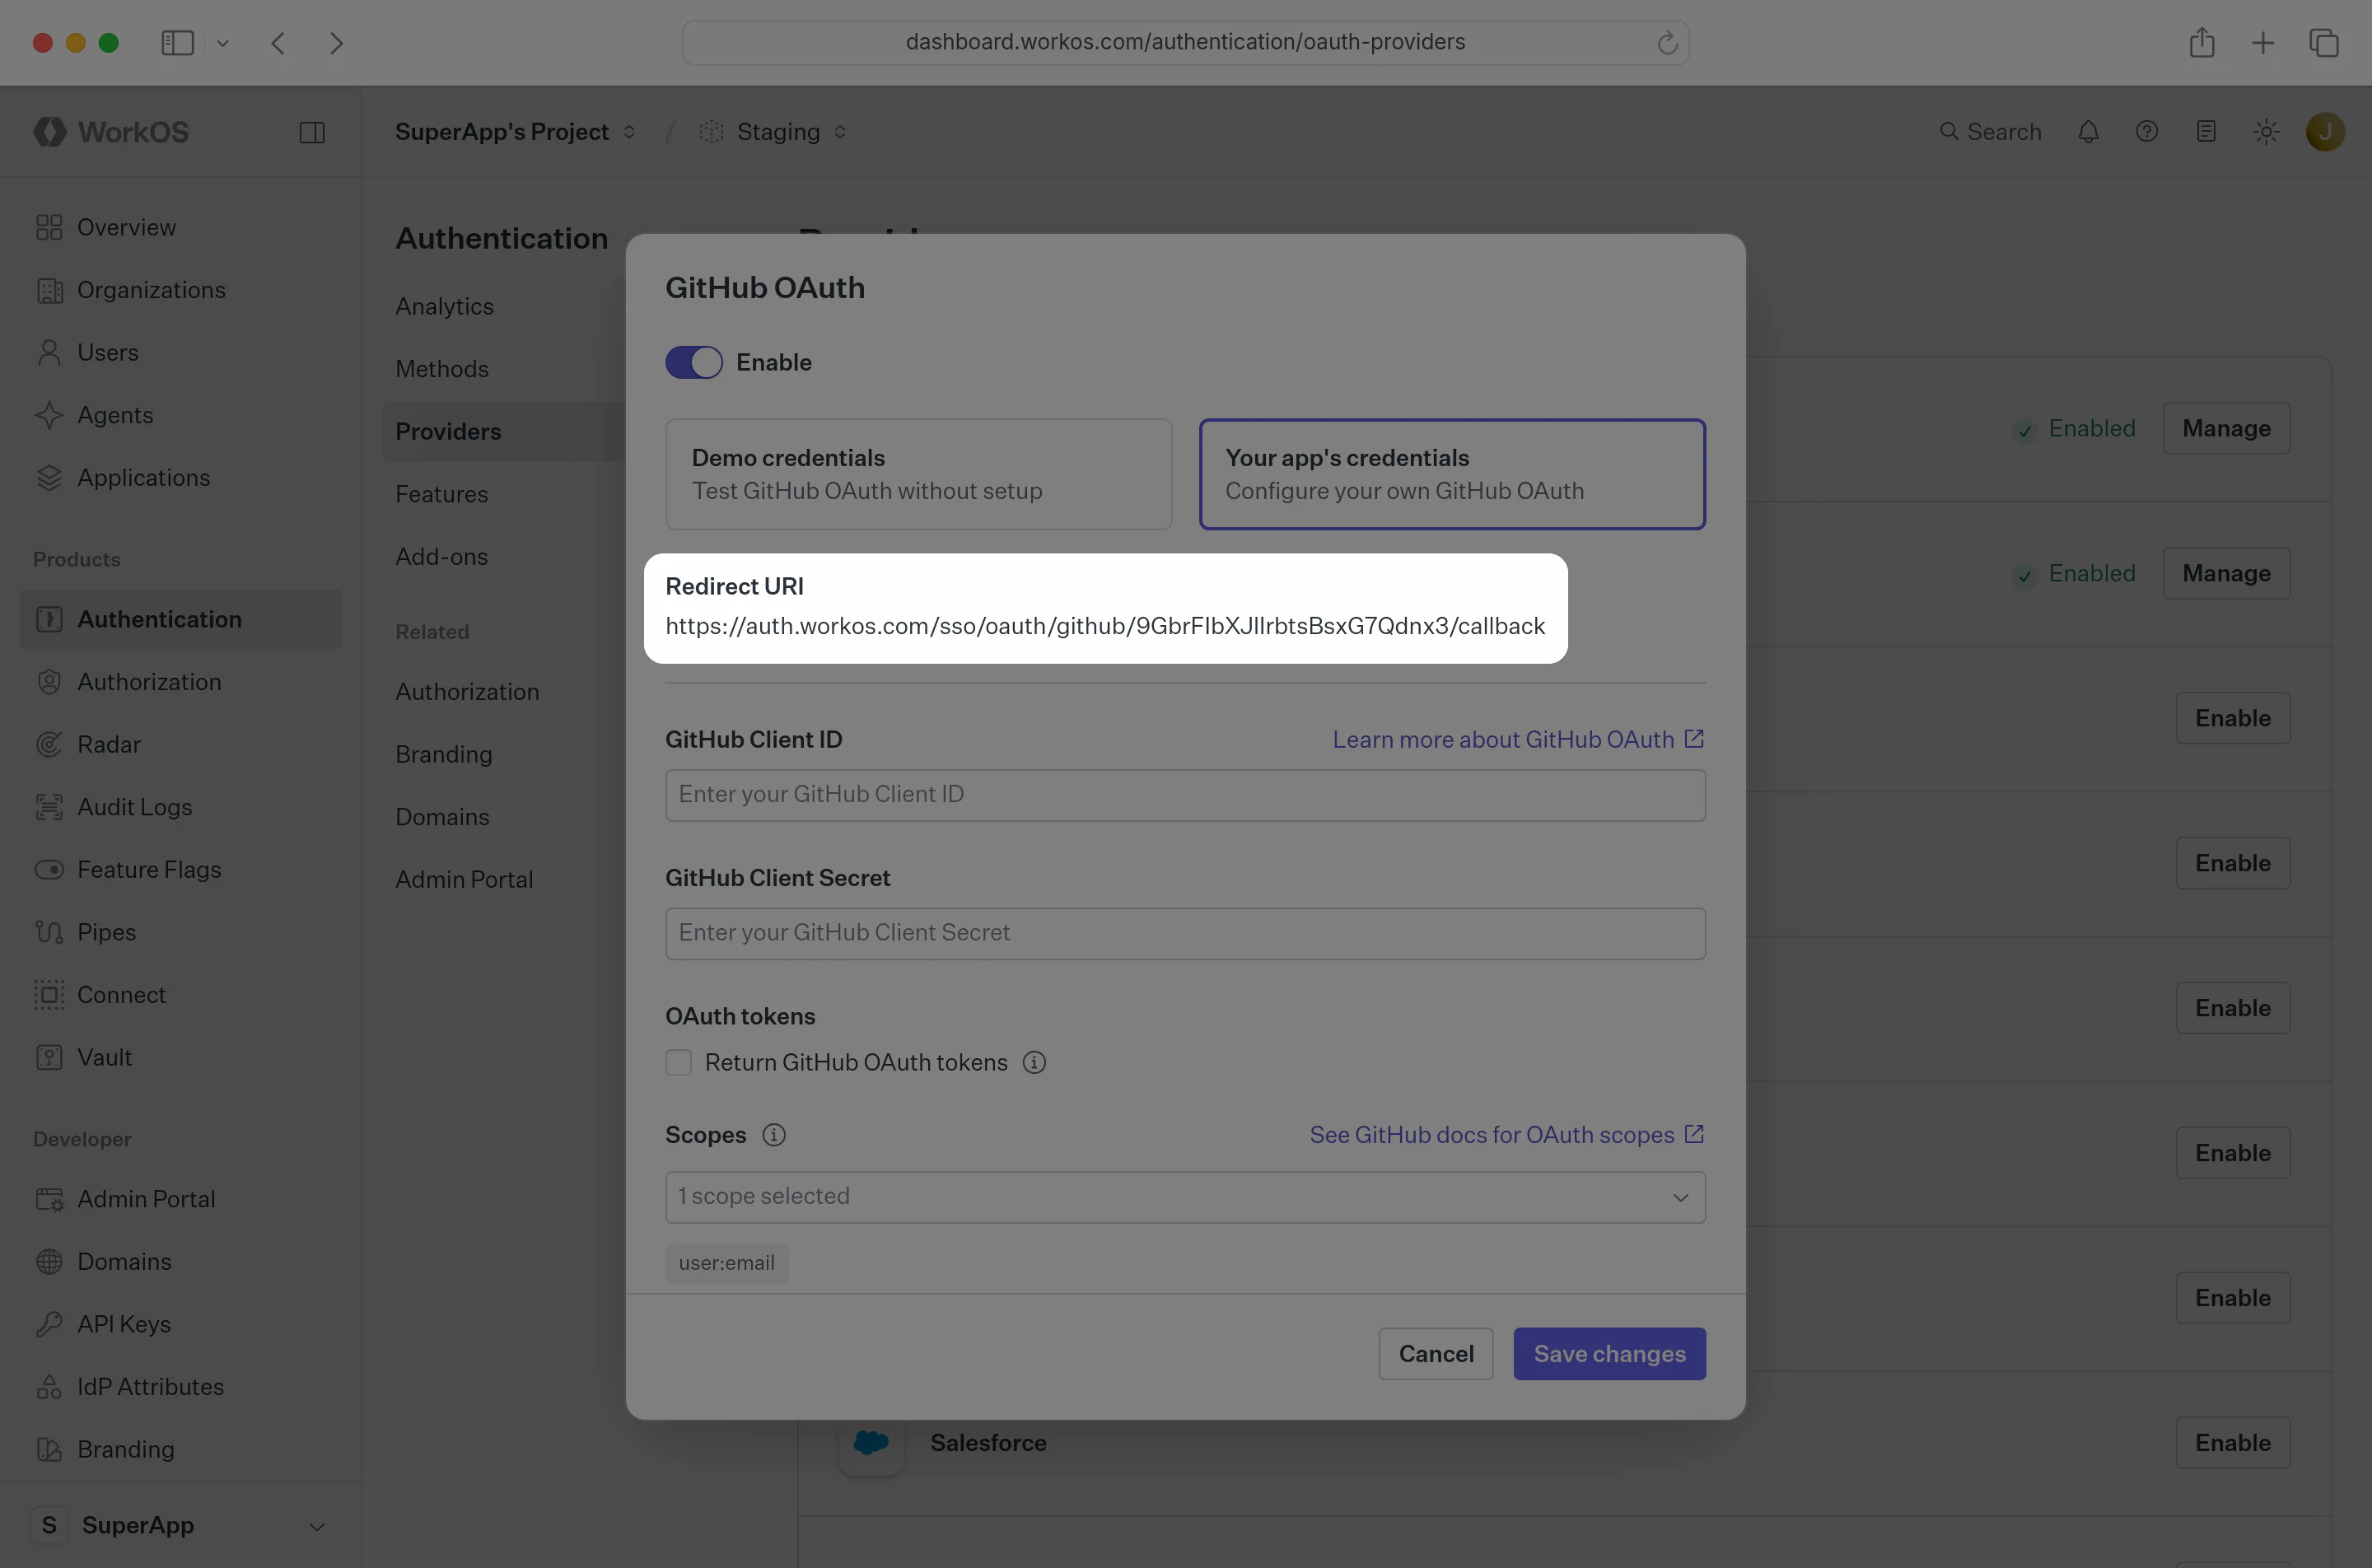Click the Search box in header
2372x1568 pixels.
click(1990, 132)
